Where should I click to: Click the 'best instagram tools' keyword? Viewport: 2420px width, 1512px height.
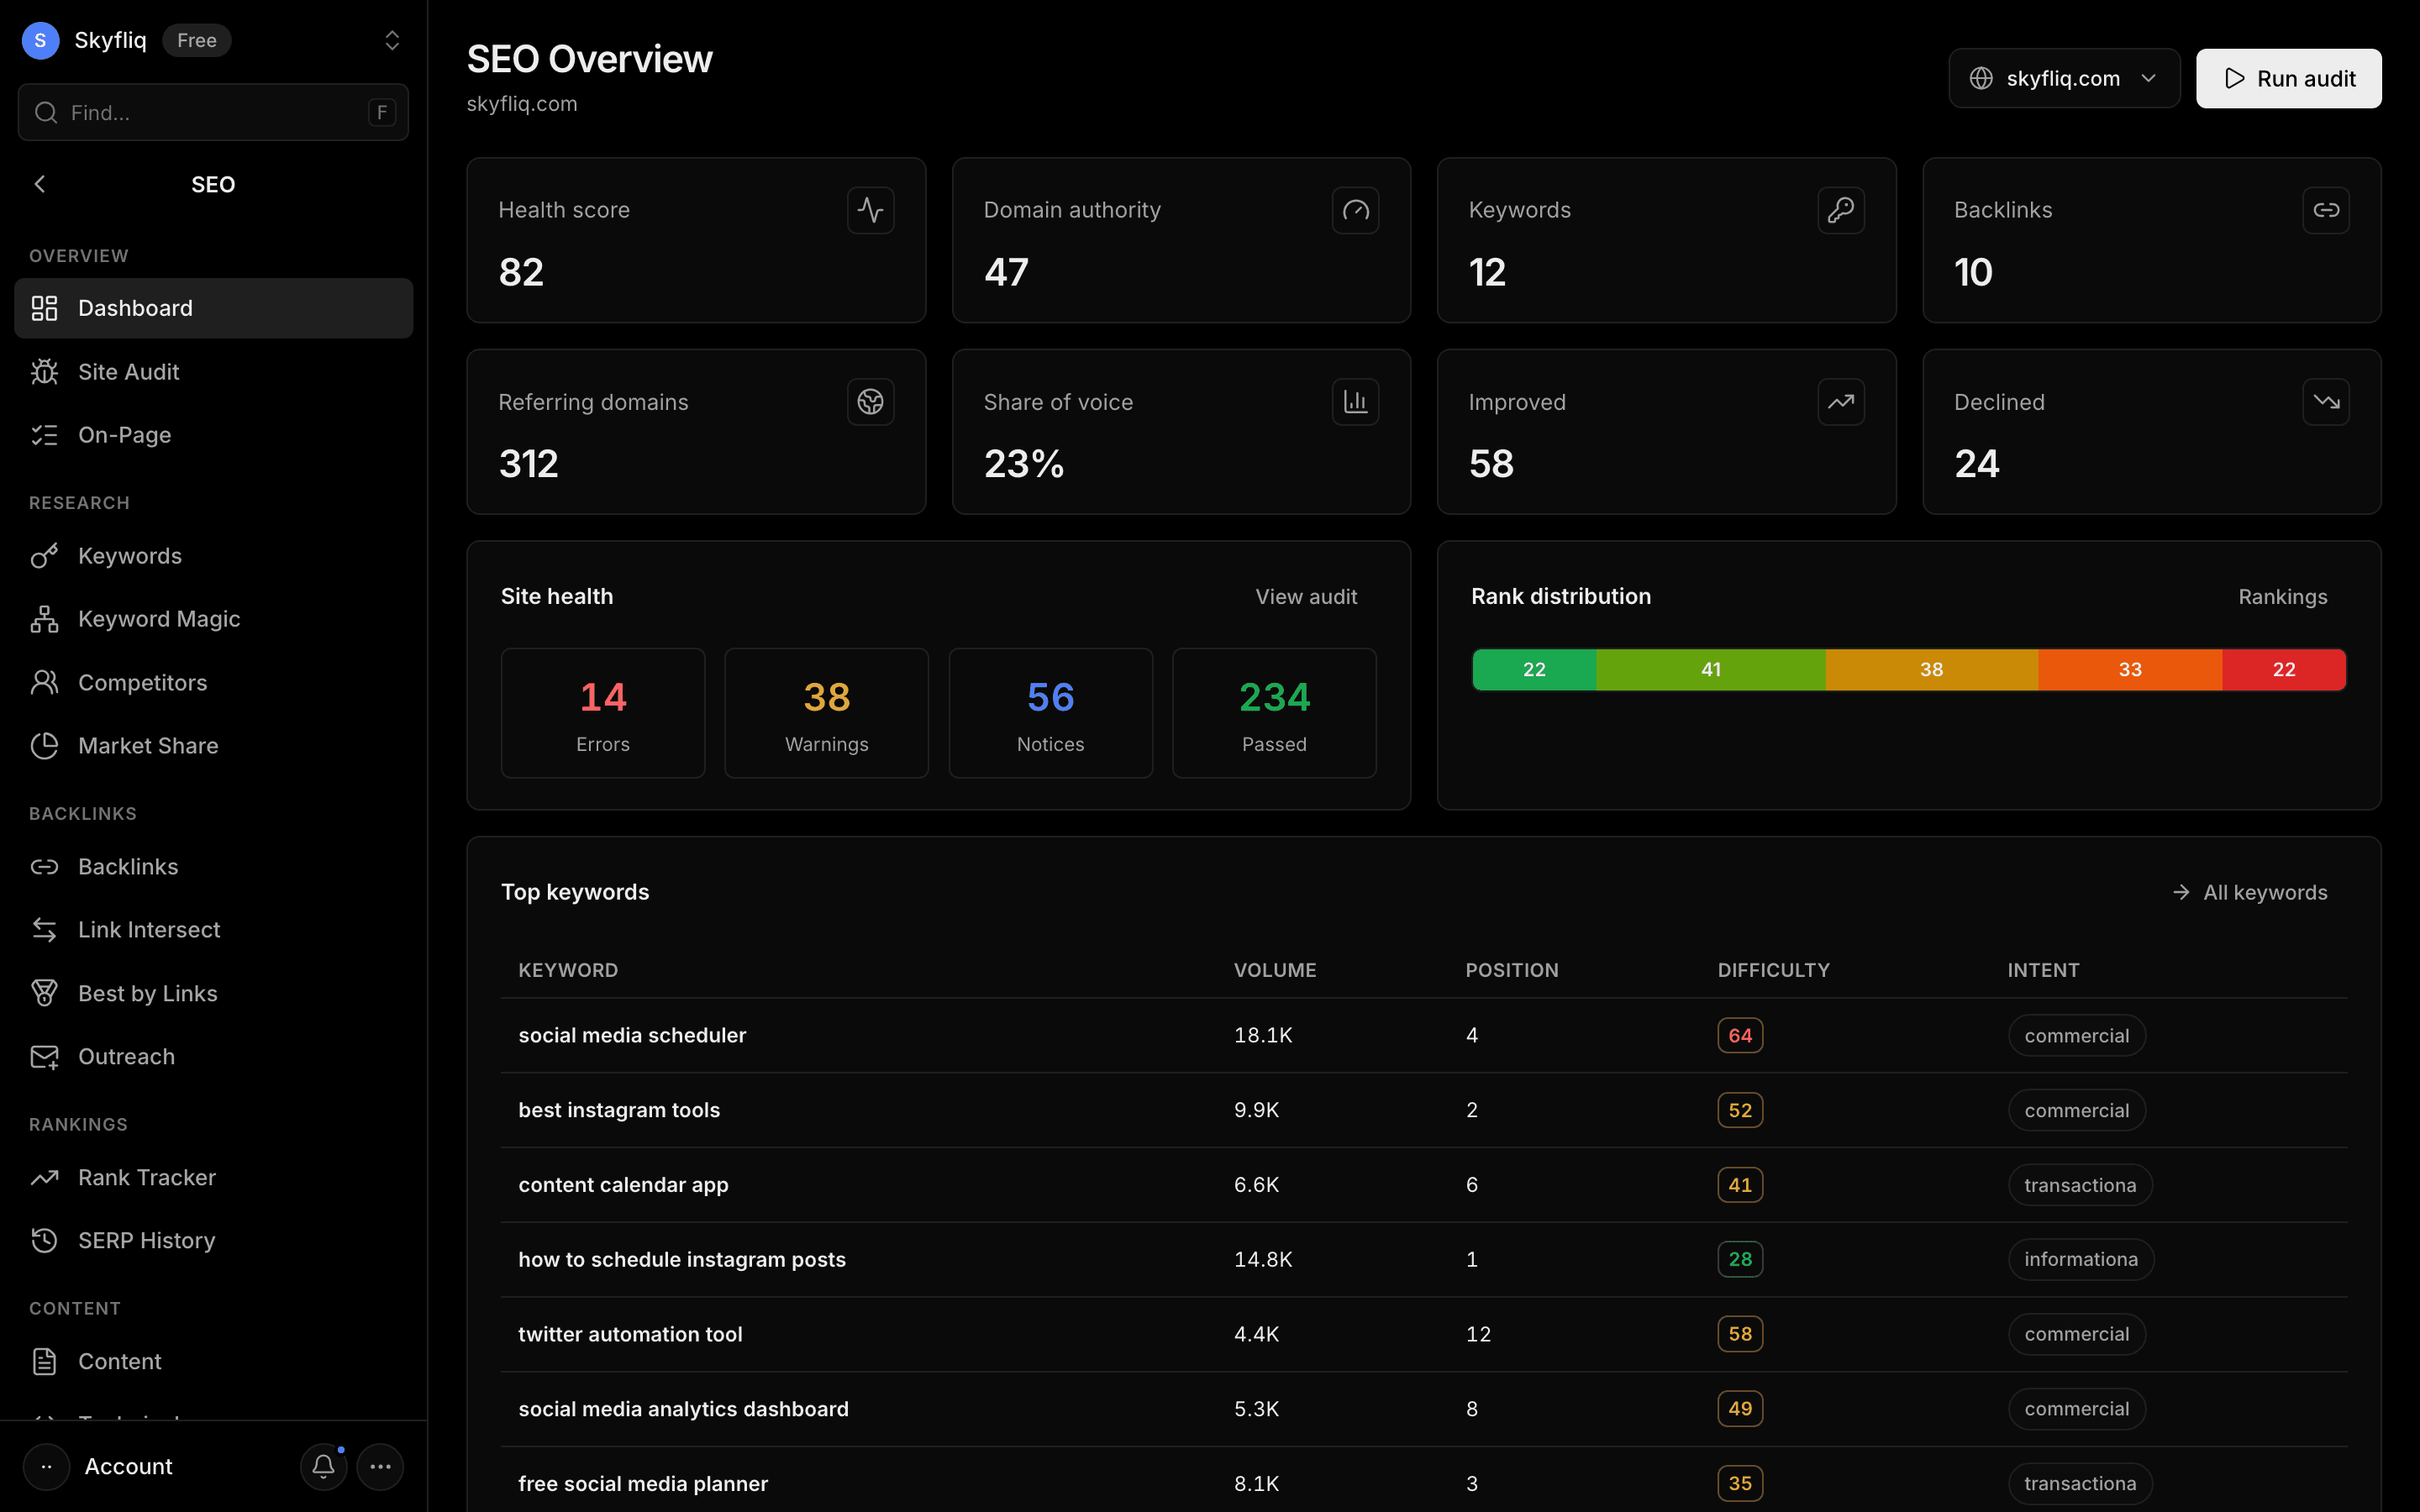point(619,1110)
